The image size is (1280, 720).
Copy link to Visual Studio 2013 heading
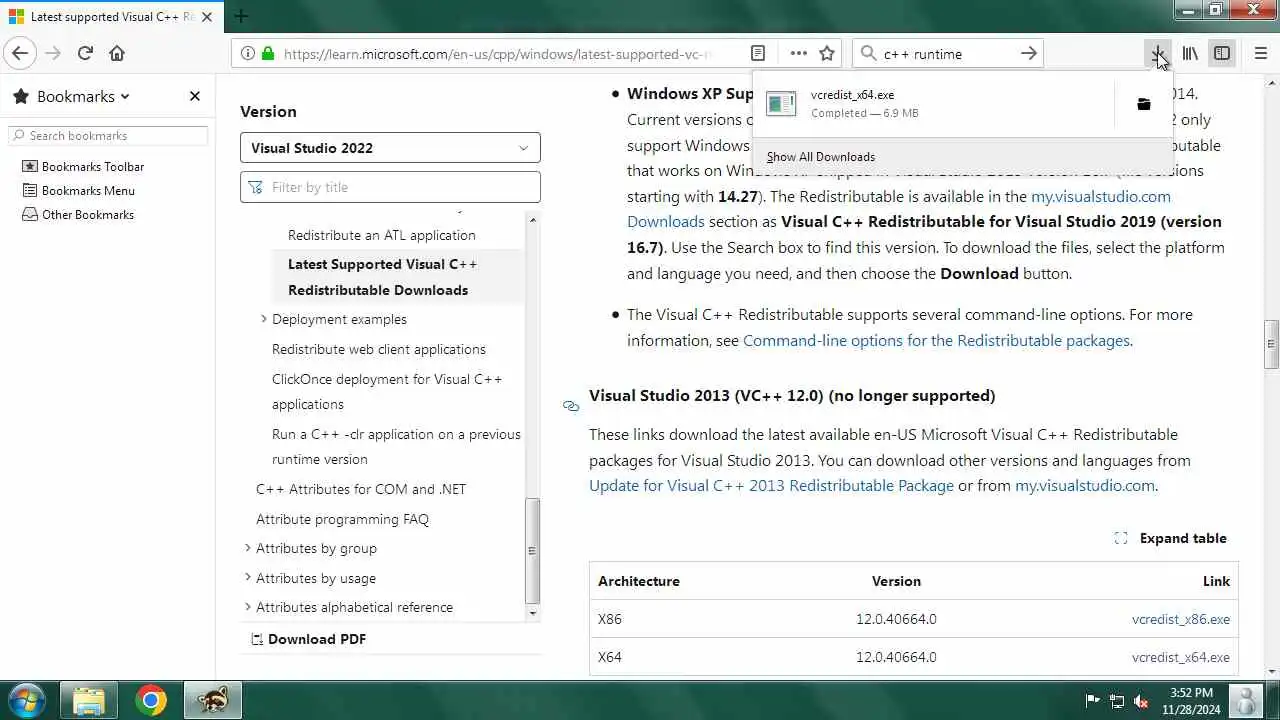point(571,406)
